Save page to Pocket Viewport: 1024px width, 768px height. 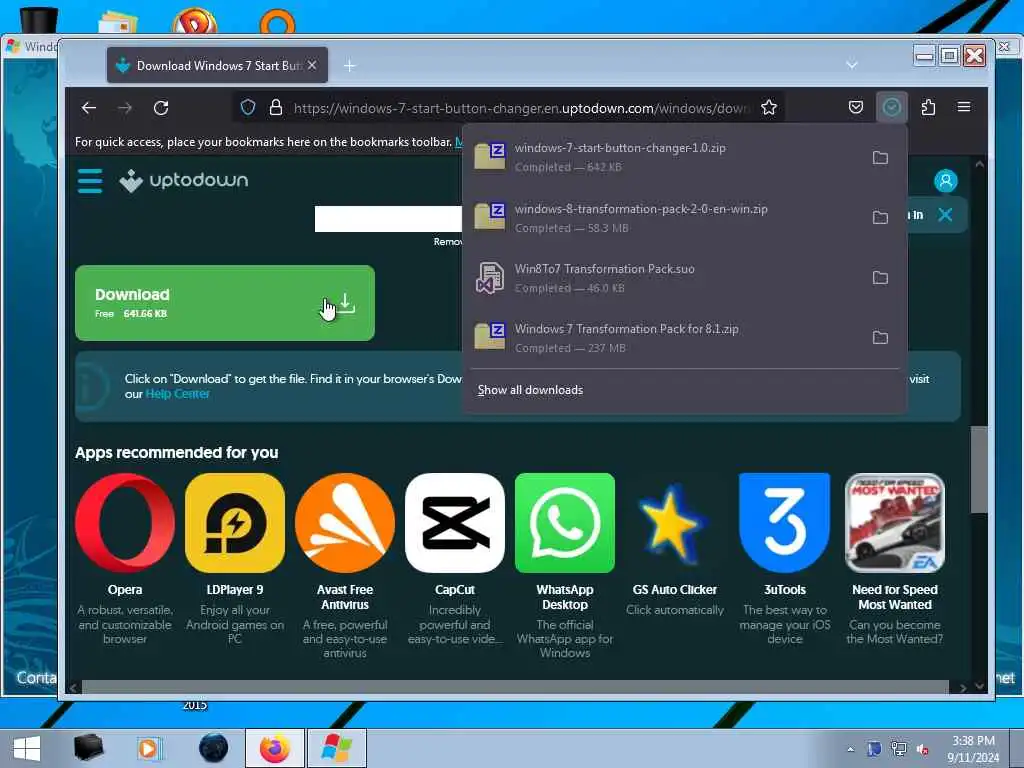(x=856, y=107)
